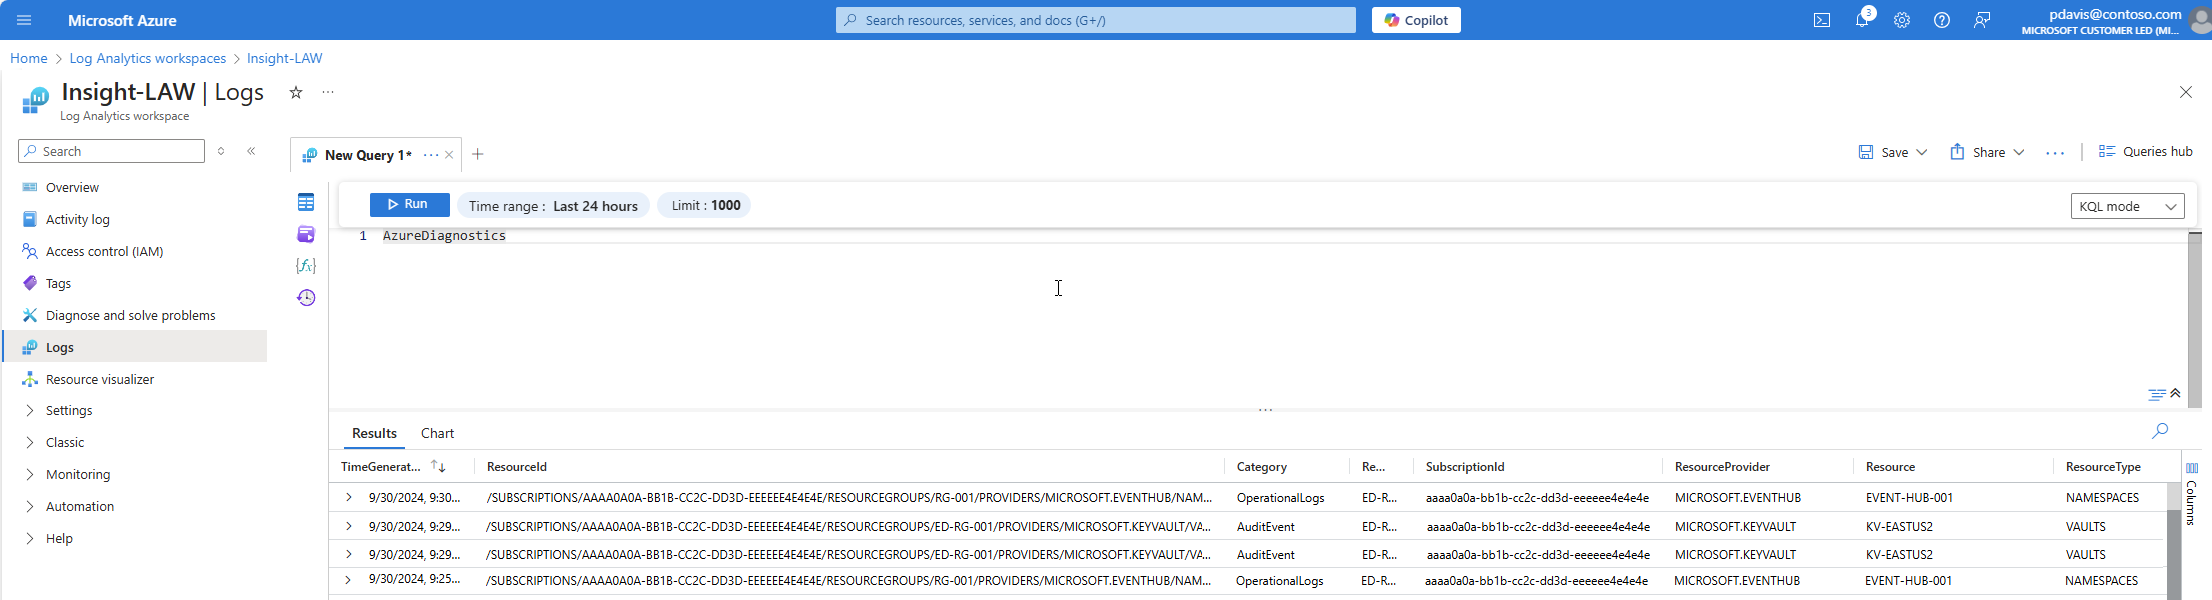Expand the 9/30/2024, 9:25 result row

(x=348, y=580)
